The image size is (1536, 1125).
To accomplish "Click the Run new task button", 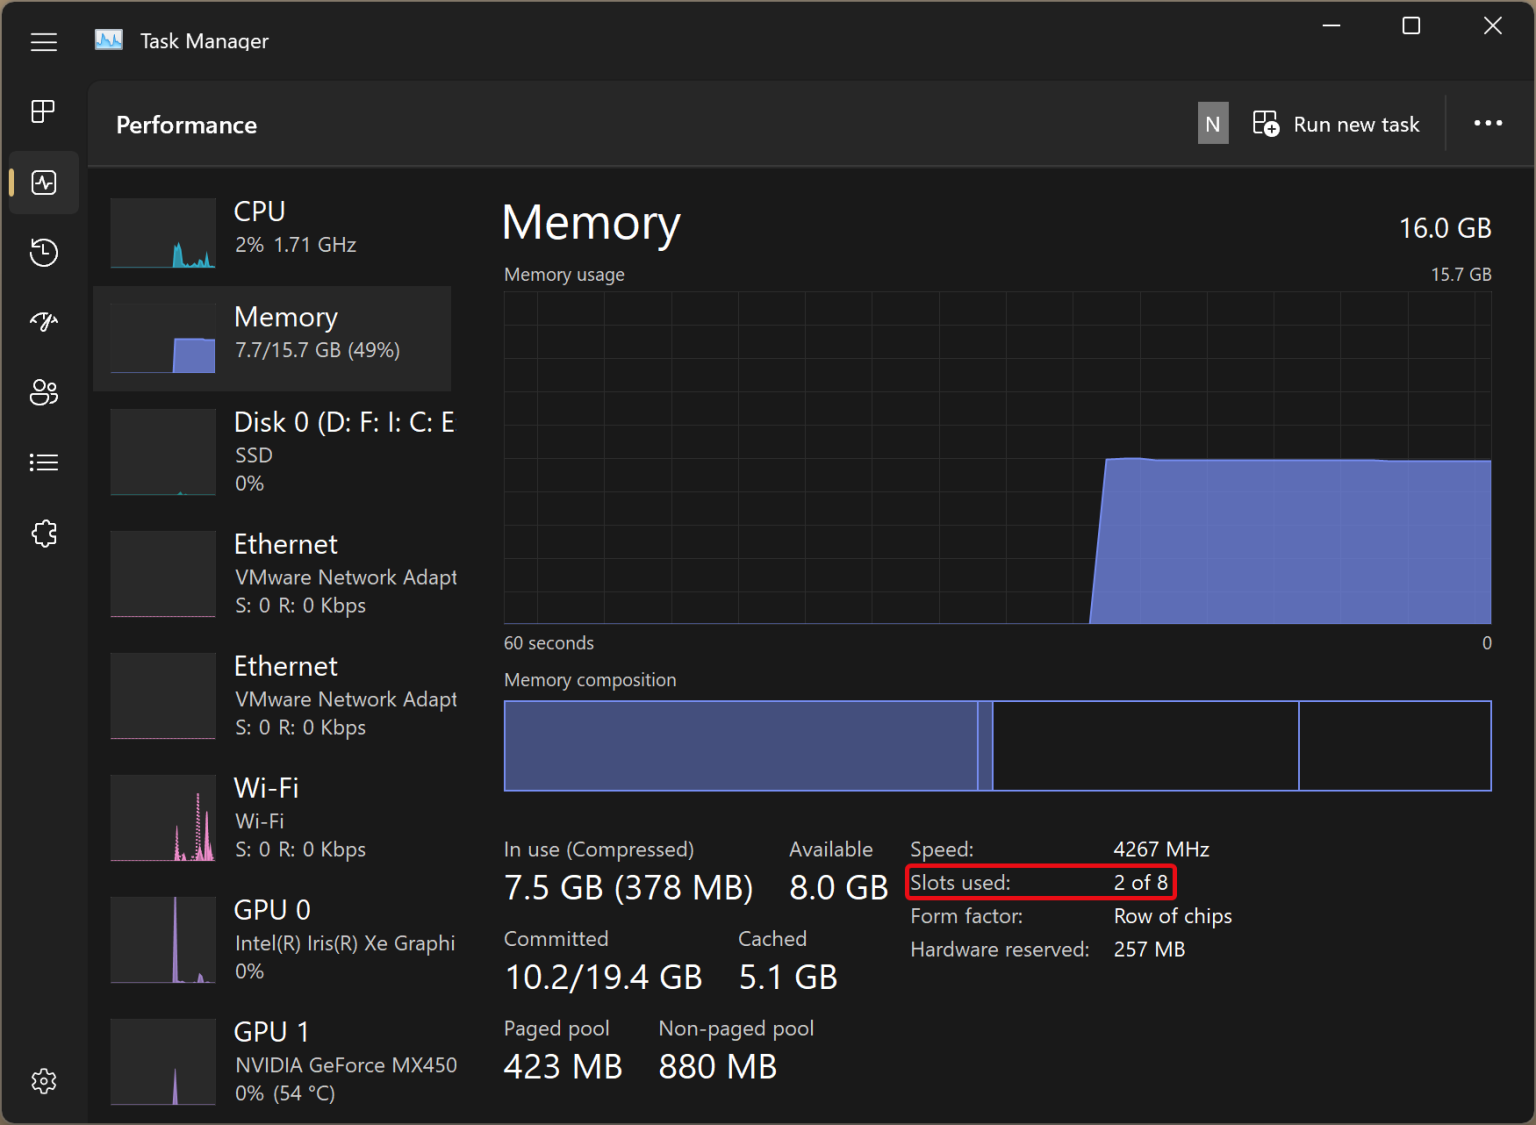I will 1336,123.
